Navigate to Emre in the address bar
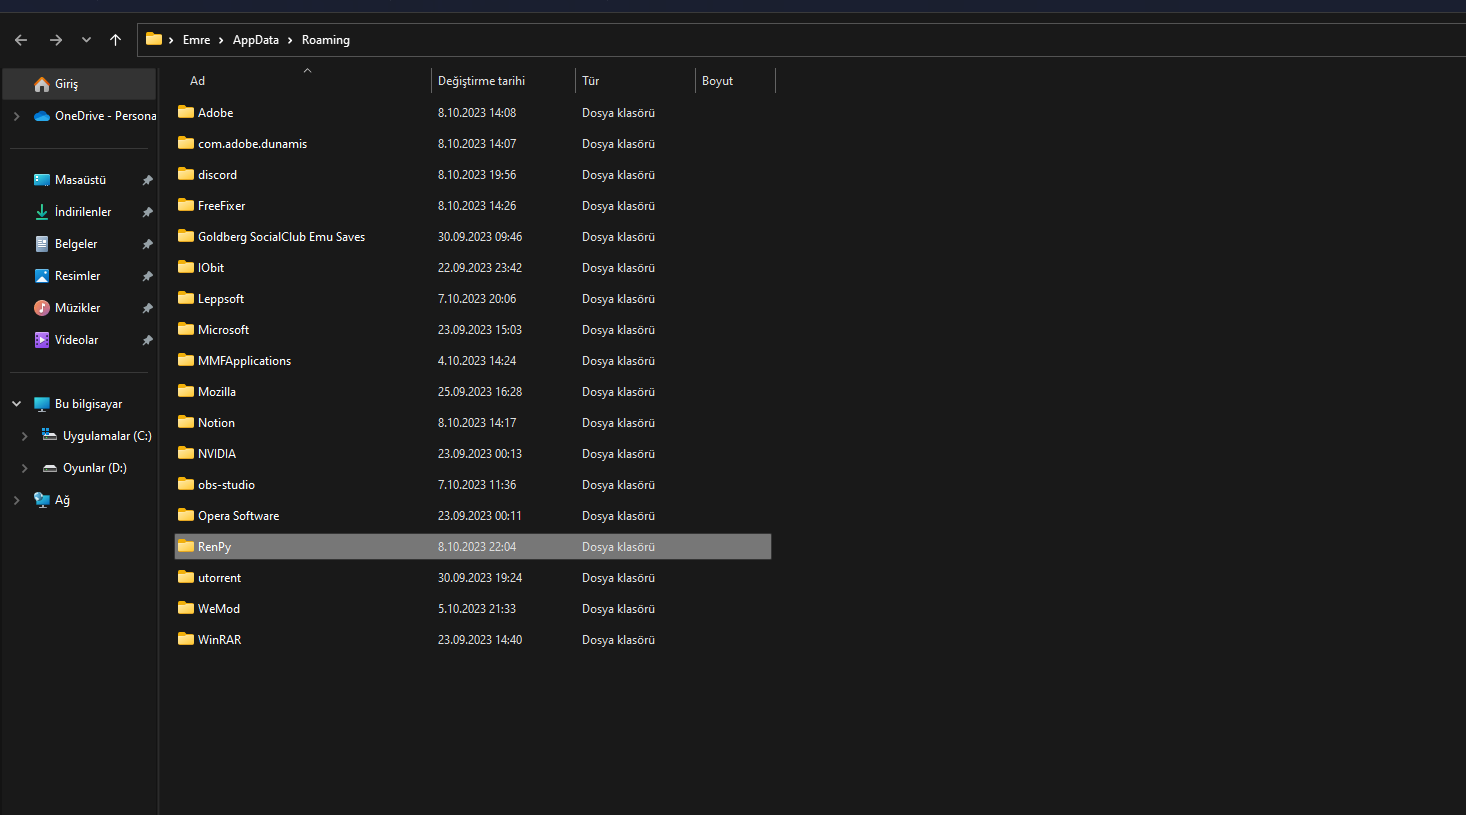Image resolution: width=1466 pixels, height=815 pixels. (x=196, y=40)
